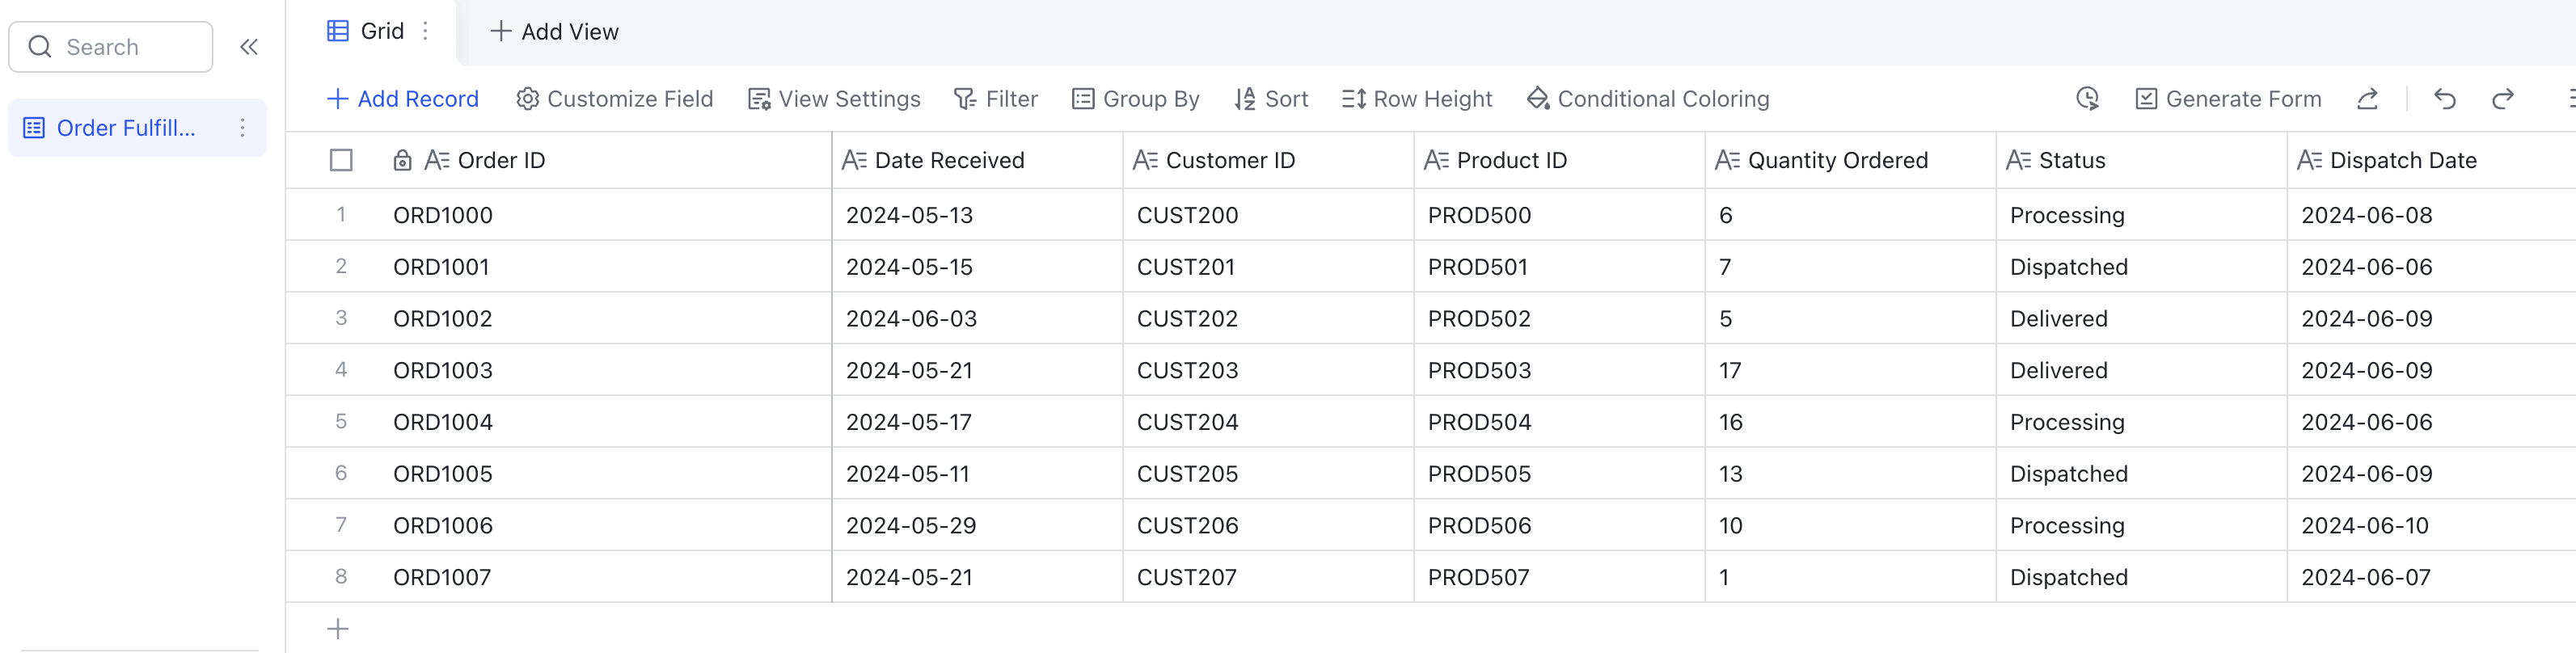Screen dimensions: 2576x653
Task: Open Order Fulfill table three-dot menu
Action: 242,128
